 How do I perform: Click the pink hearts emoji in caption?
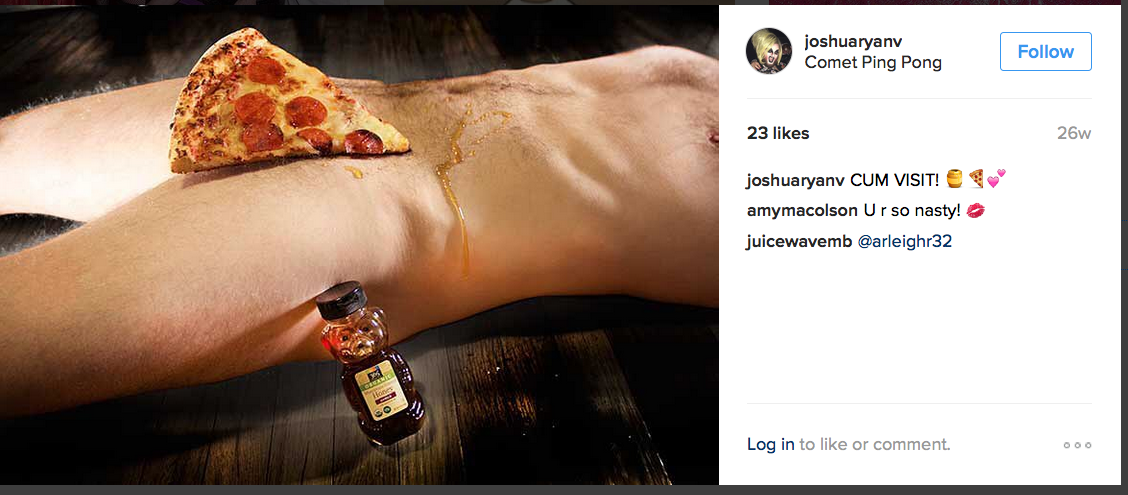[x=996, y=179]
